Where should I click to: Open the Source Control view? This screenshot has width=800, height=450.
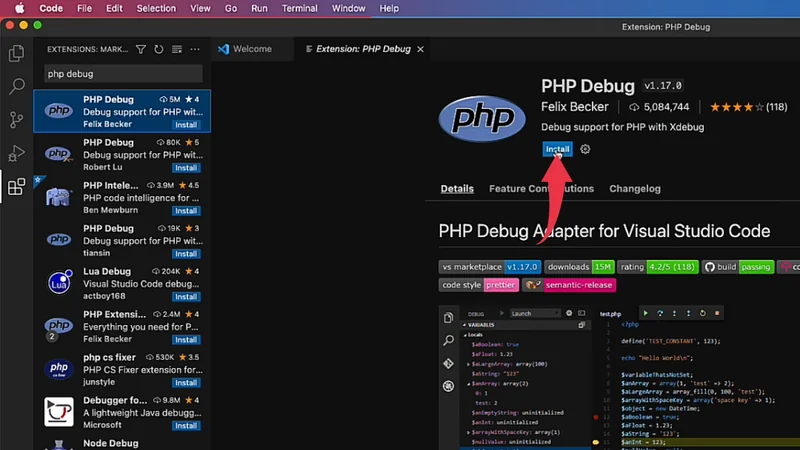(16, 120)
